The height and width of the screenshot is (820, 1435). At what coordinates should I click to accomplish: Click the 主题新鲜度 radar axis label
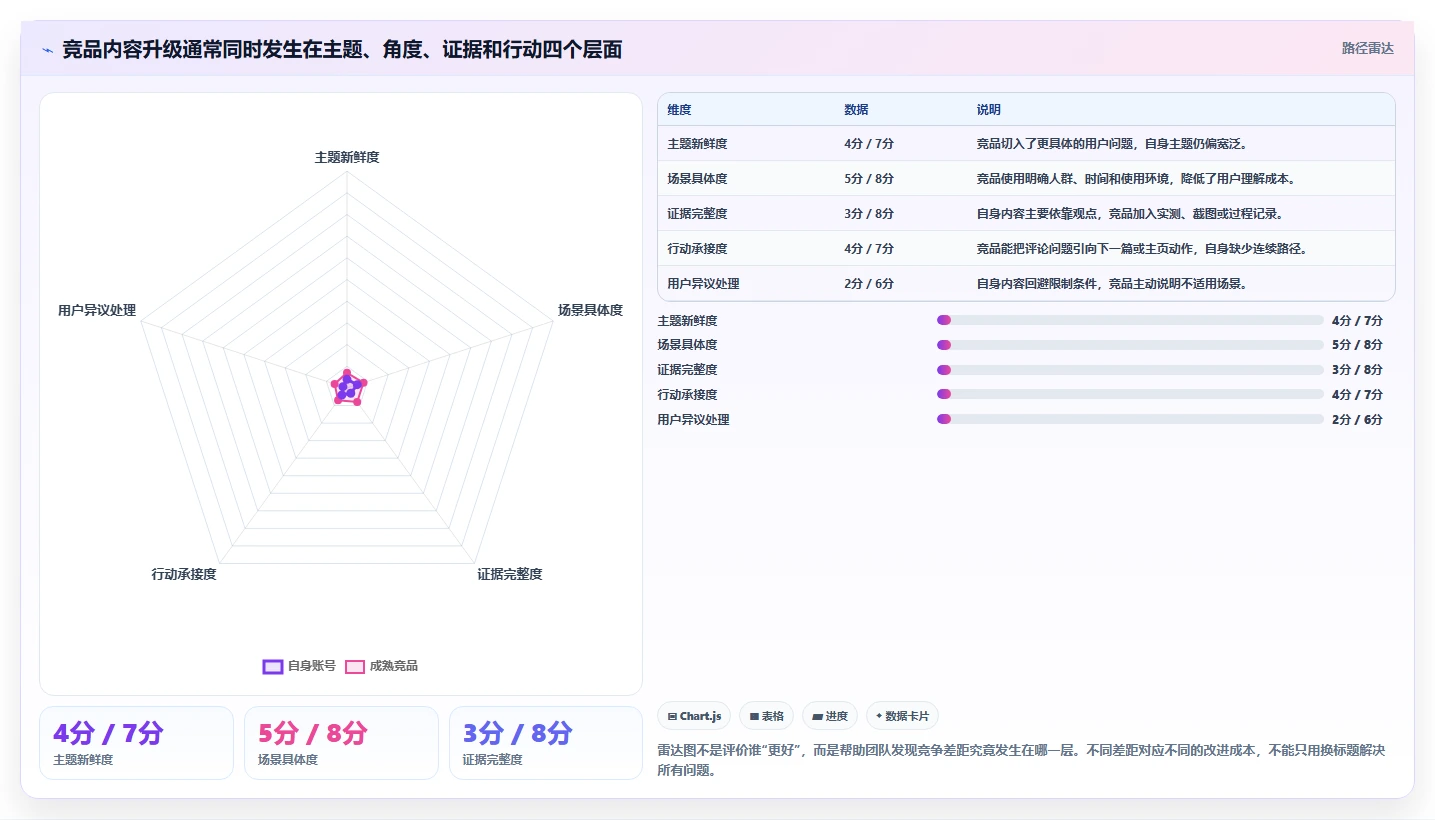(x=347, y=157)
